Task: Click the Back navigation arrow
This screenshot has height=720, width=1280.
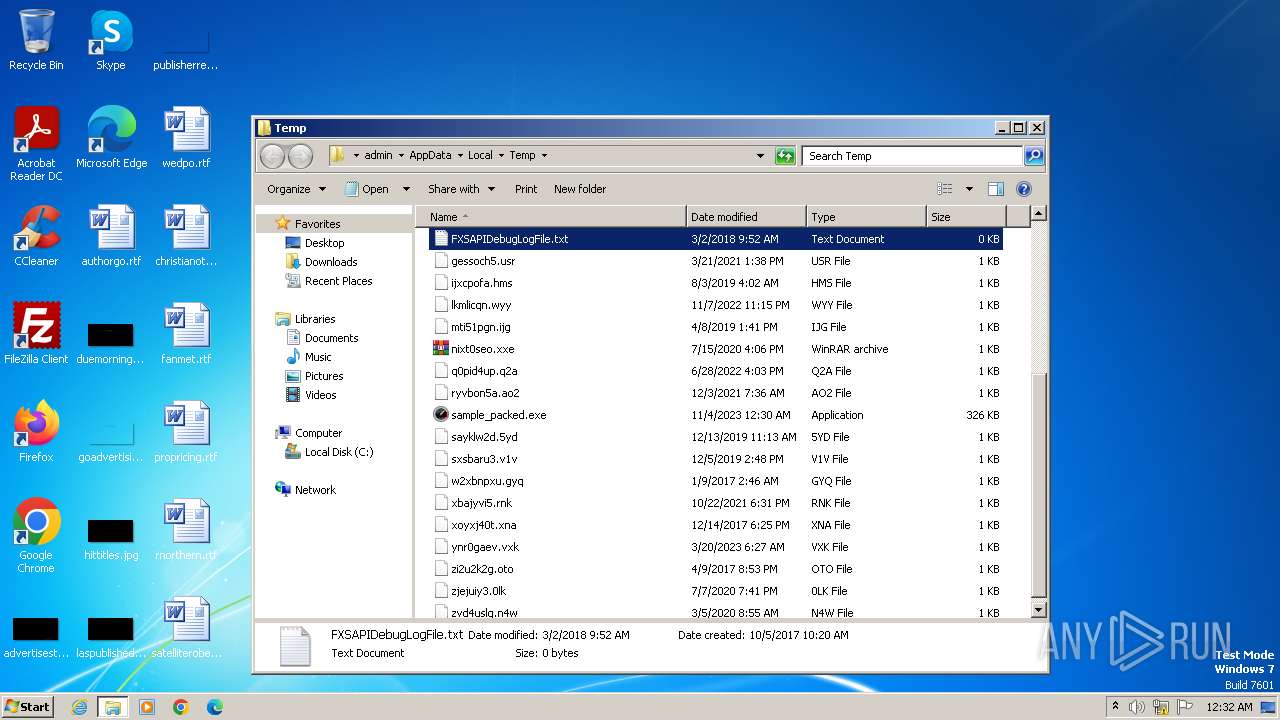Action: pyautogui.click(x=272, y=156)
